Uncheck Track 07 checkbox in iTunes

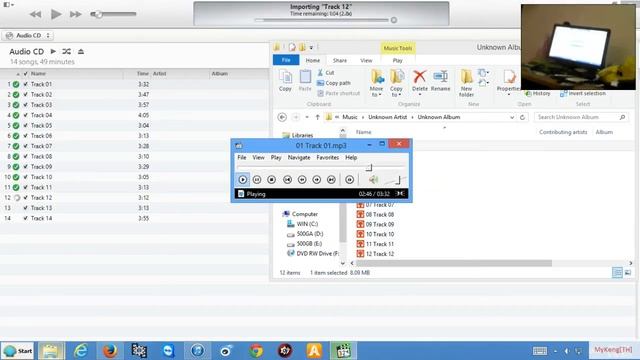[x=26, y=146]
